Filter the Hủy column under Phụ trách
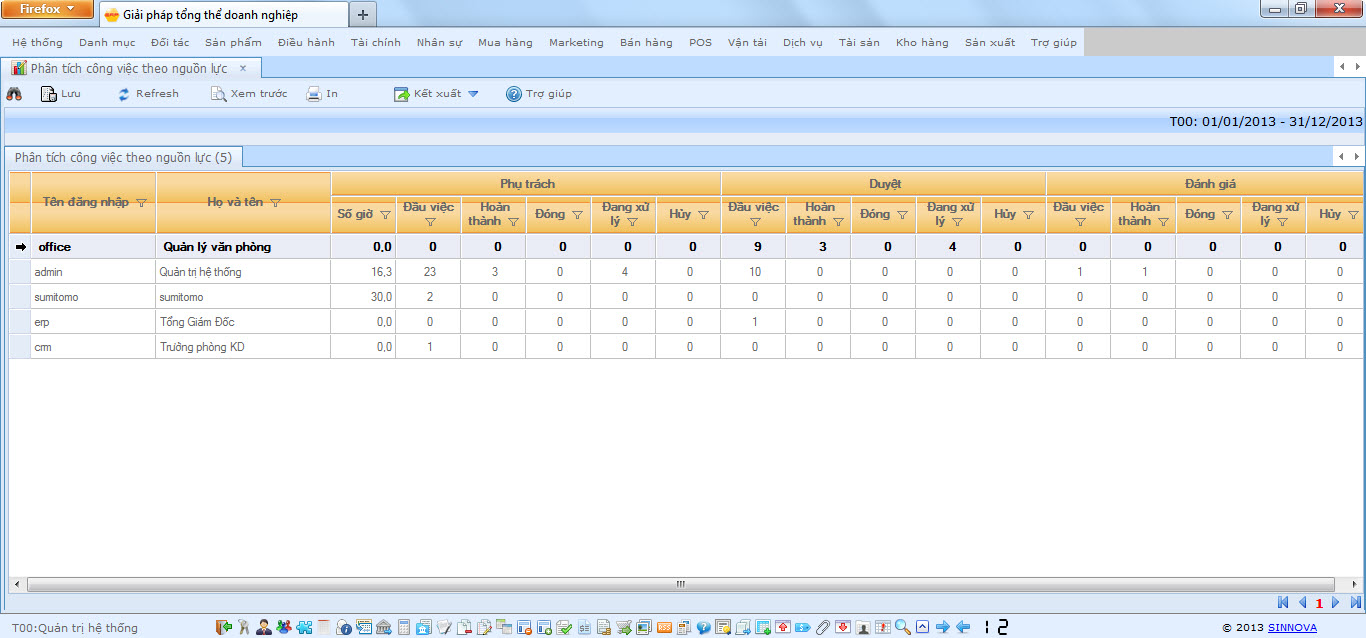Viewport: 1366px width, 638px height. (x=703, y=215)
